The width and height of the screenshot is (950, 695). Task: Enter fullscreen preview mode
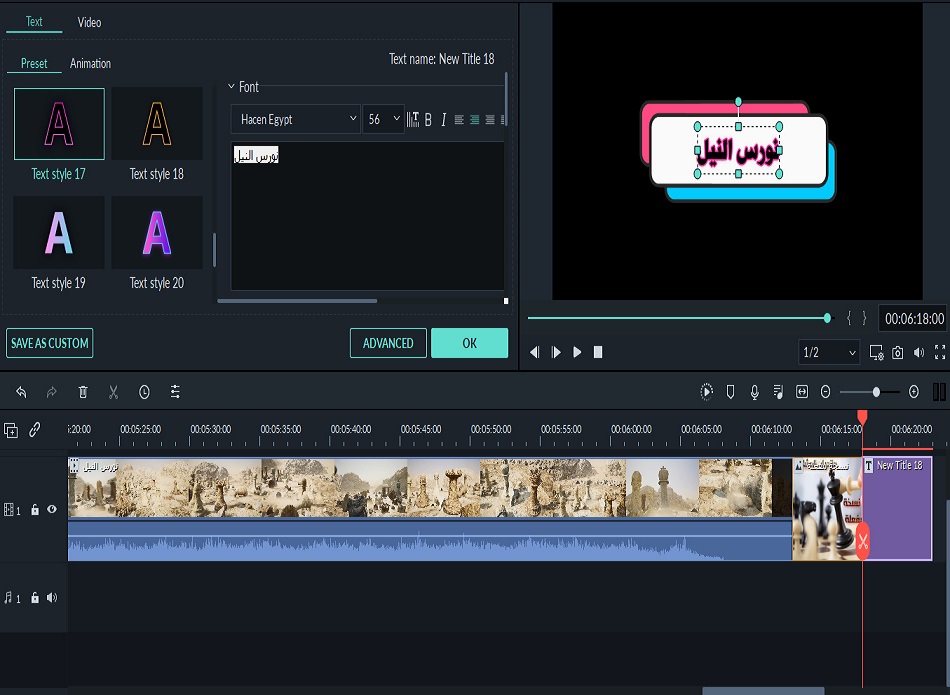[939, 353]
